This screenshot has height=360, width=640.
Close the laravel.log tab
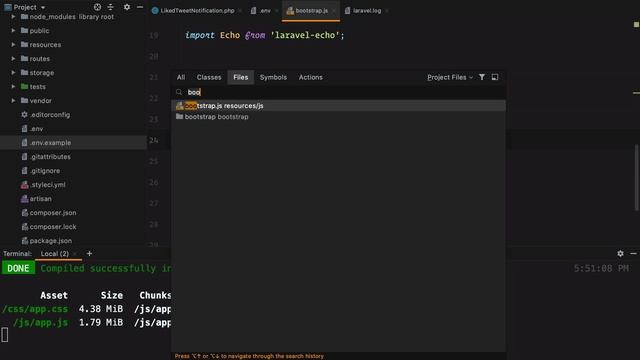[x=387, y=11]
